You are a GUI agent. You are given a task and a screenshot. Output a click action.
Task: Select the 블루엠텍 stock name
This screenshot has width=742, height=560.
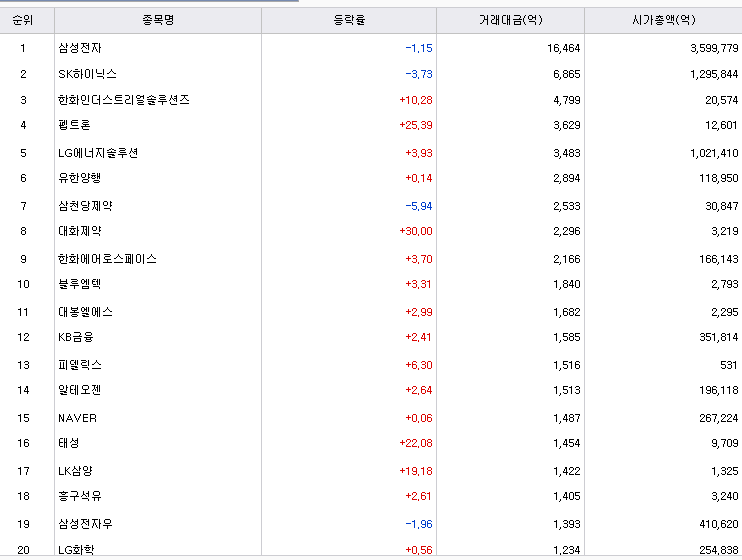(x=80, y=284)
